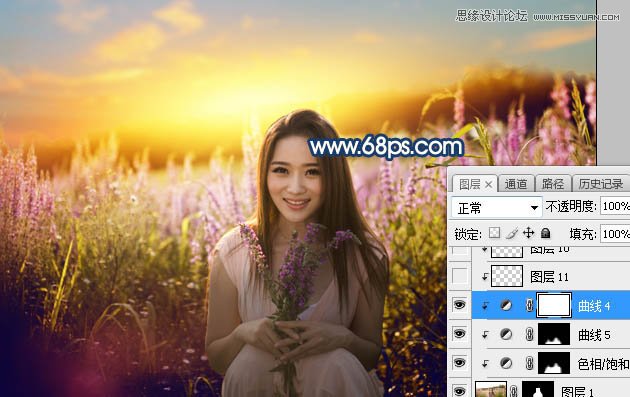Viewport: 630px width, 397px height.
Task: Hide the 色相/饱和 layer eye icon
Action: [460, 363]
